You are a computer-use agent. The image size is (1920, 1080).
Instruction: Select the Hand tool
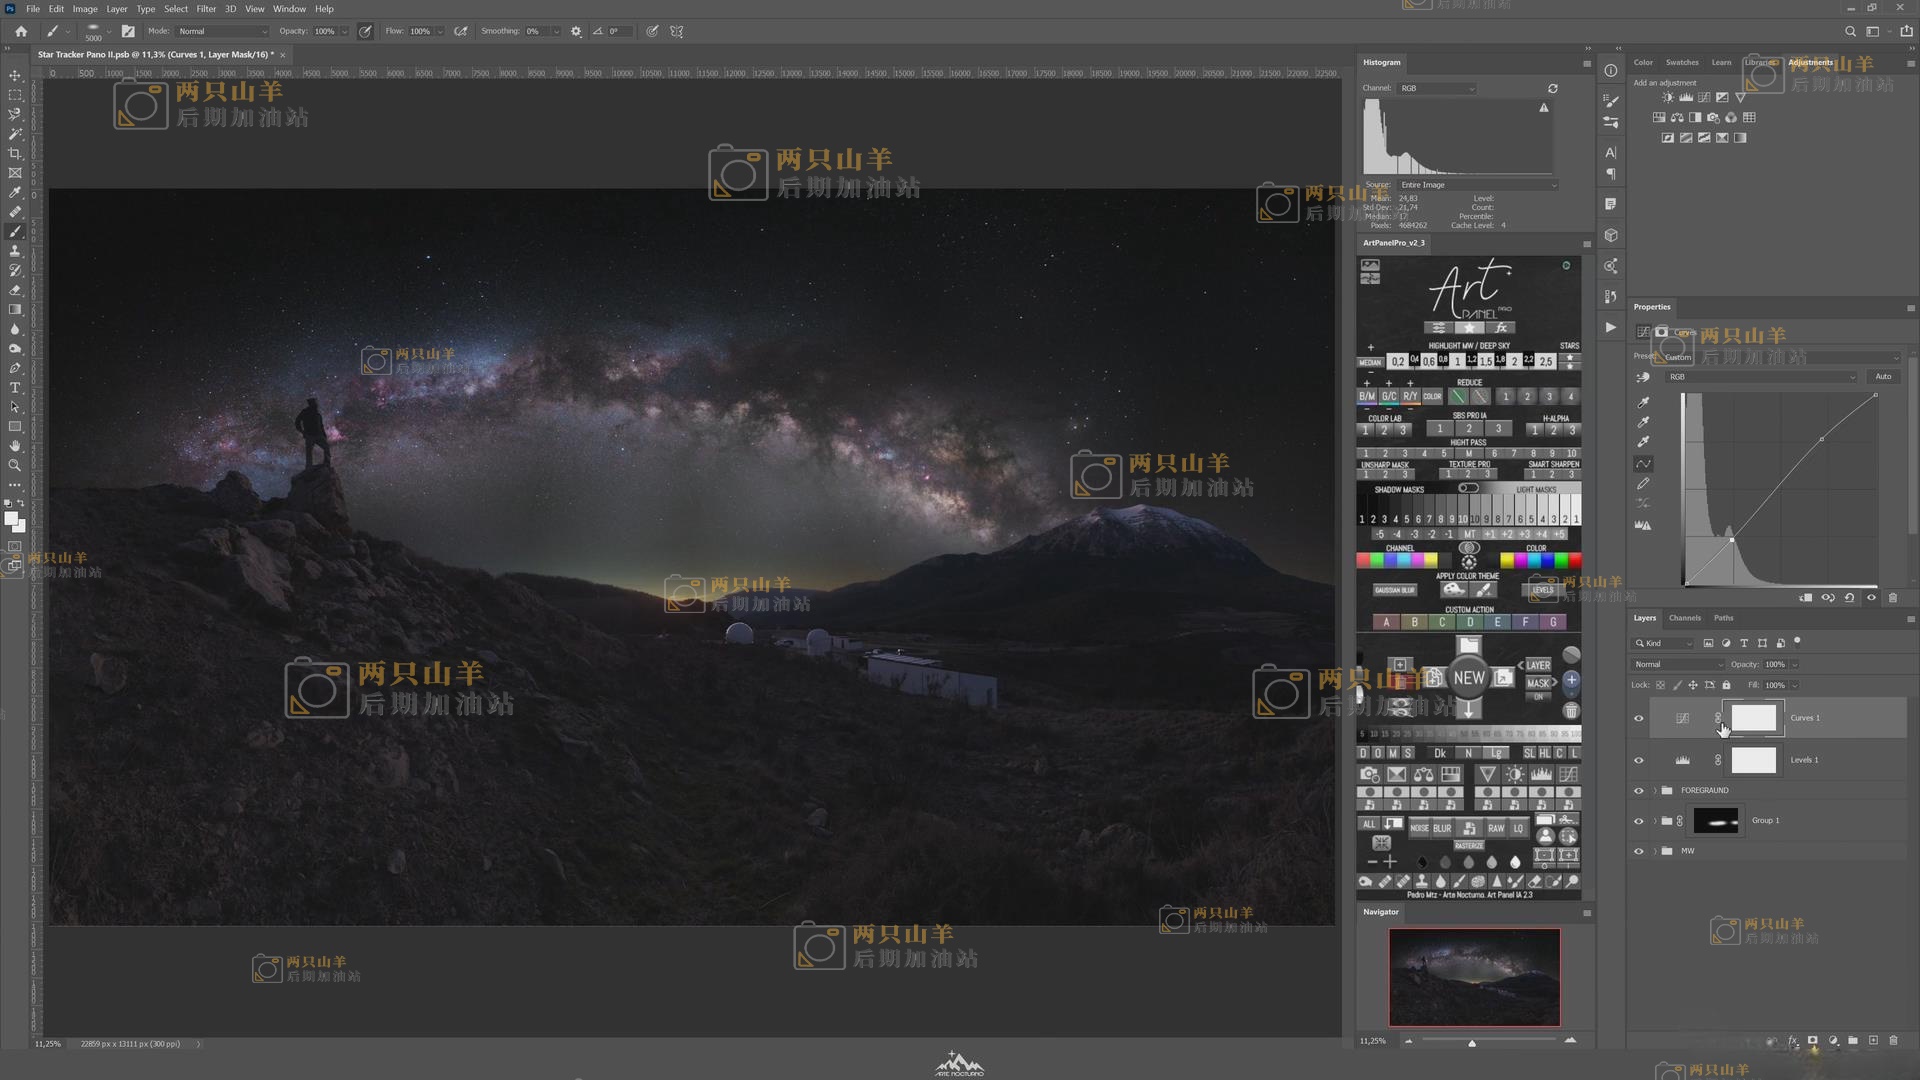tap(15, 446)
